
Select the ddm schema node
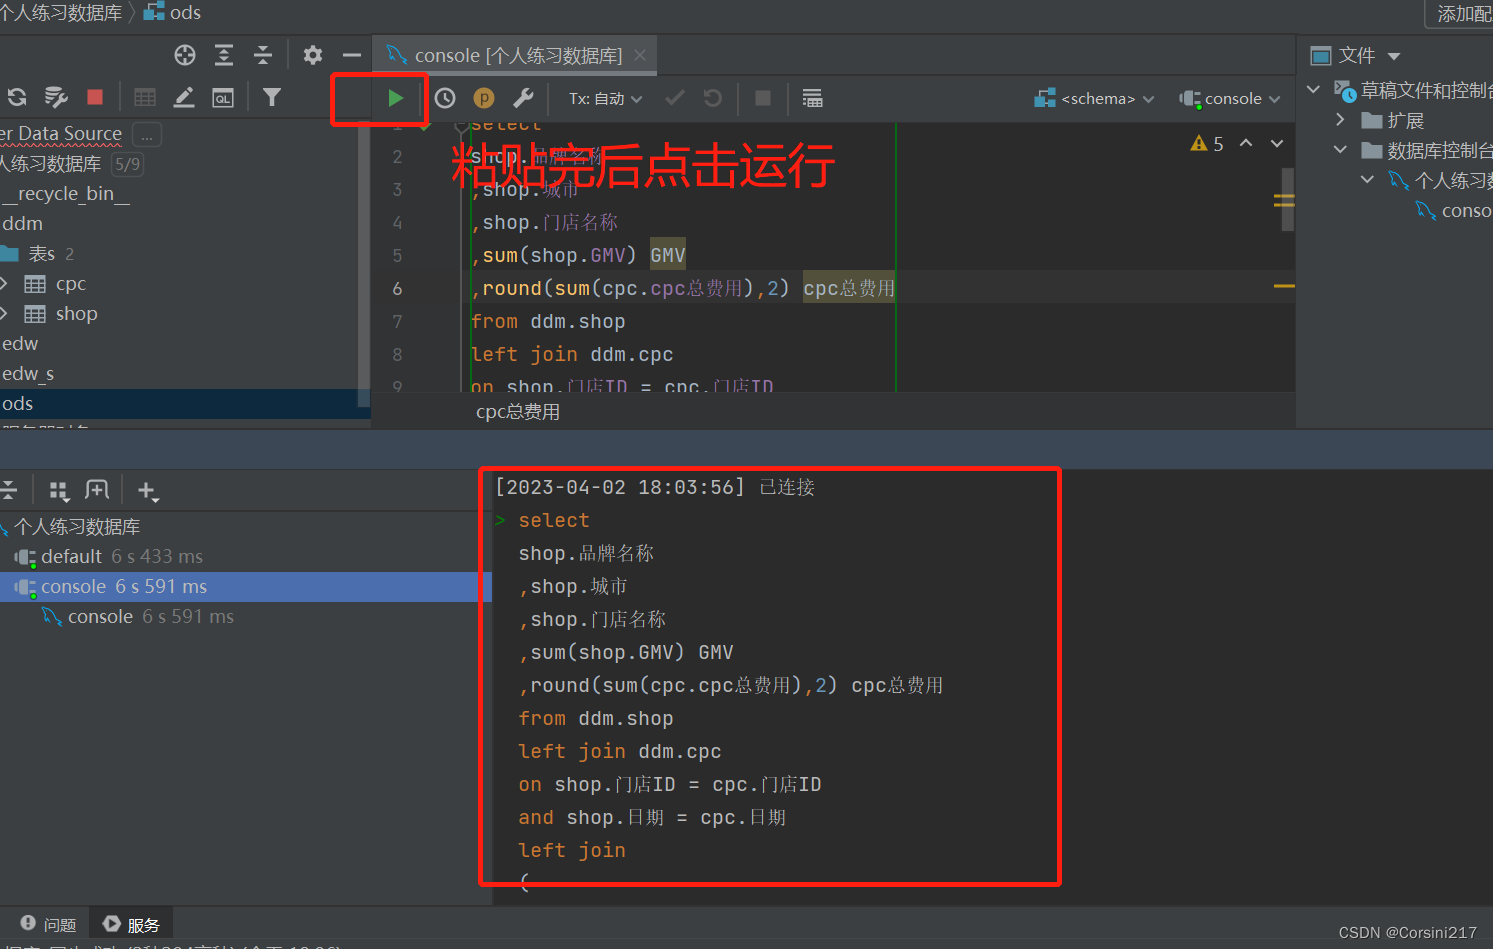(22, 224)
